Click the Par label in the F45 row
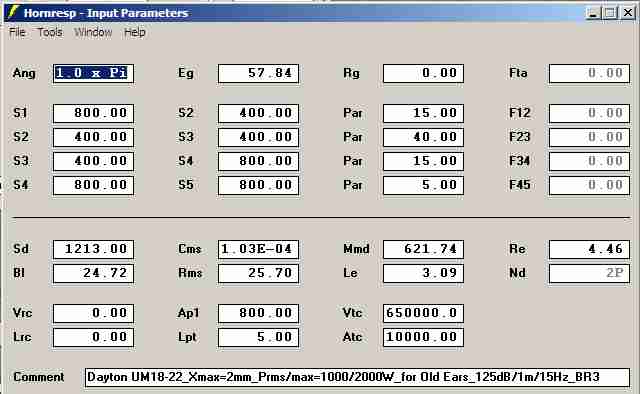The height and width of the screenshot is (394, 640). [353, 185]
